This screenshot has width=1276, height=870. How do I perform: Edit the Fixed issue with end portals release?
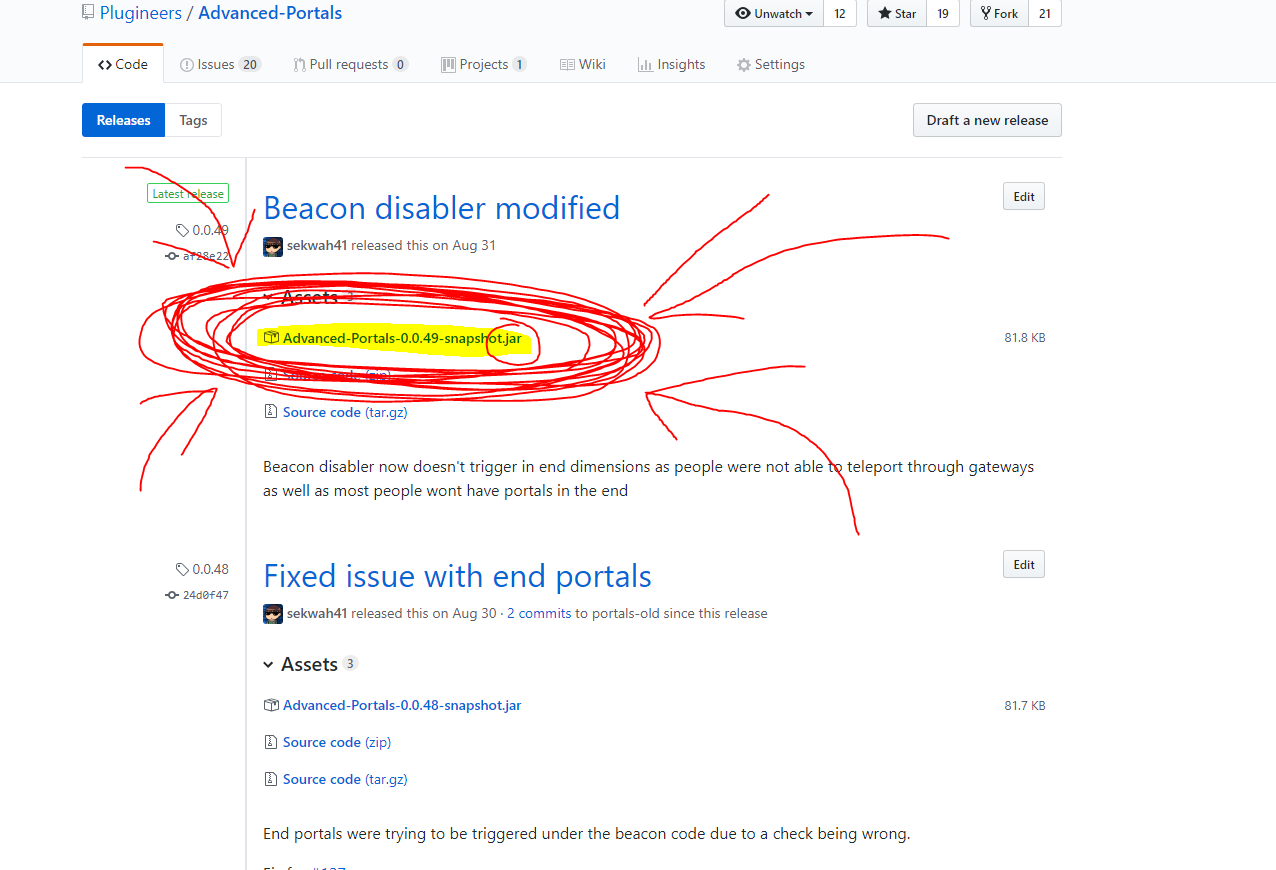1024,564
